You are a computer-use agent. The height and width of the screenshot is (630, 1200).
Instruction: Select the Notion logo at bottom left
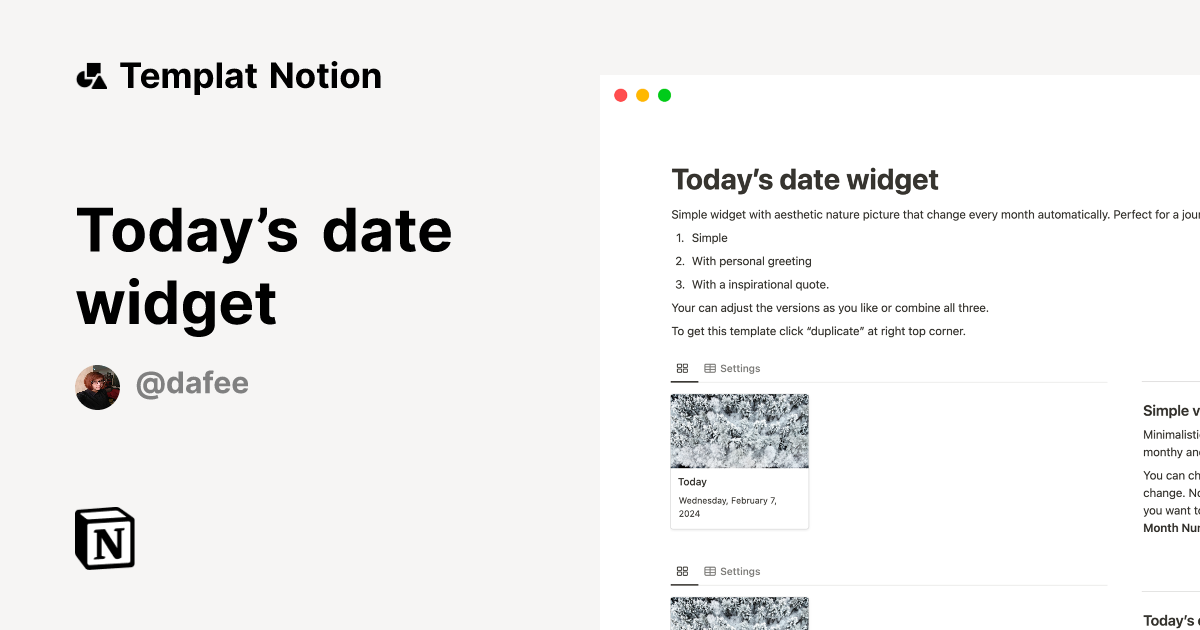[x=105, y=539]
